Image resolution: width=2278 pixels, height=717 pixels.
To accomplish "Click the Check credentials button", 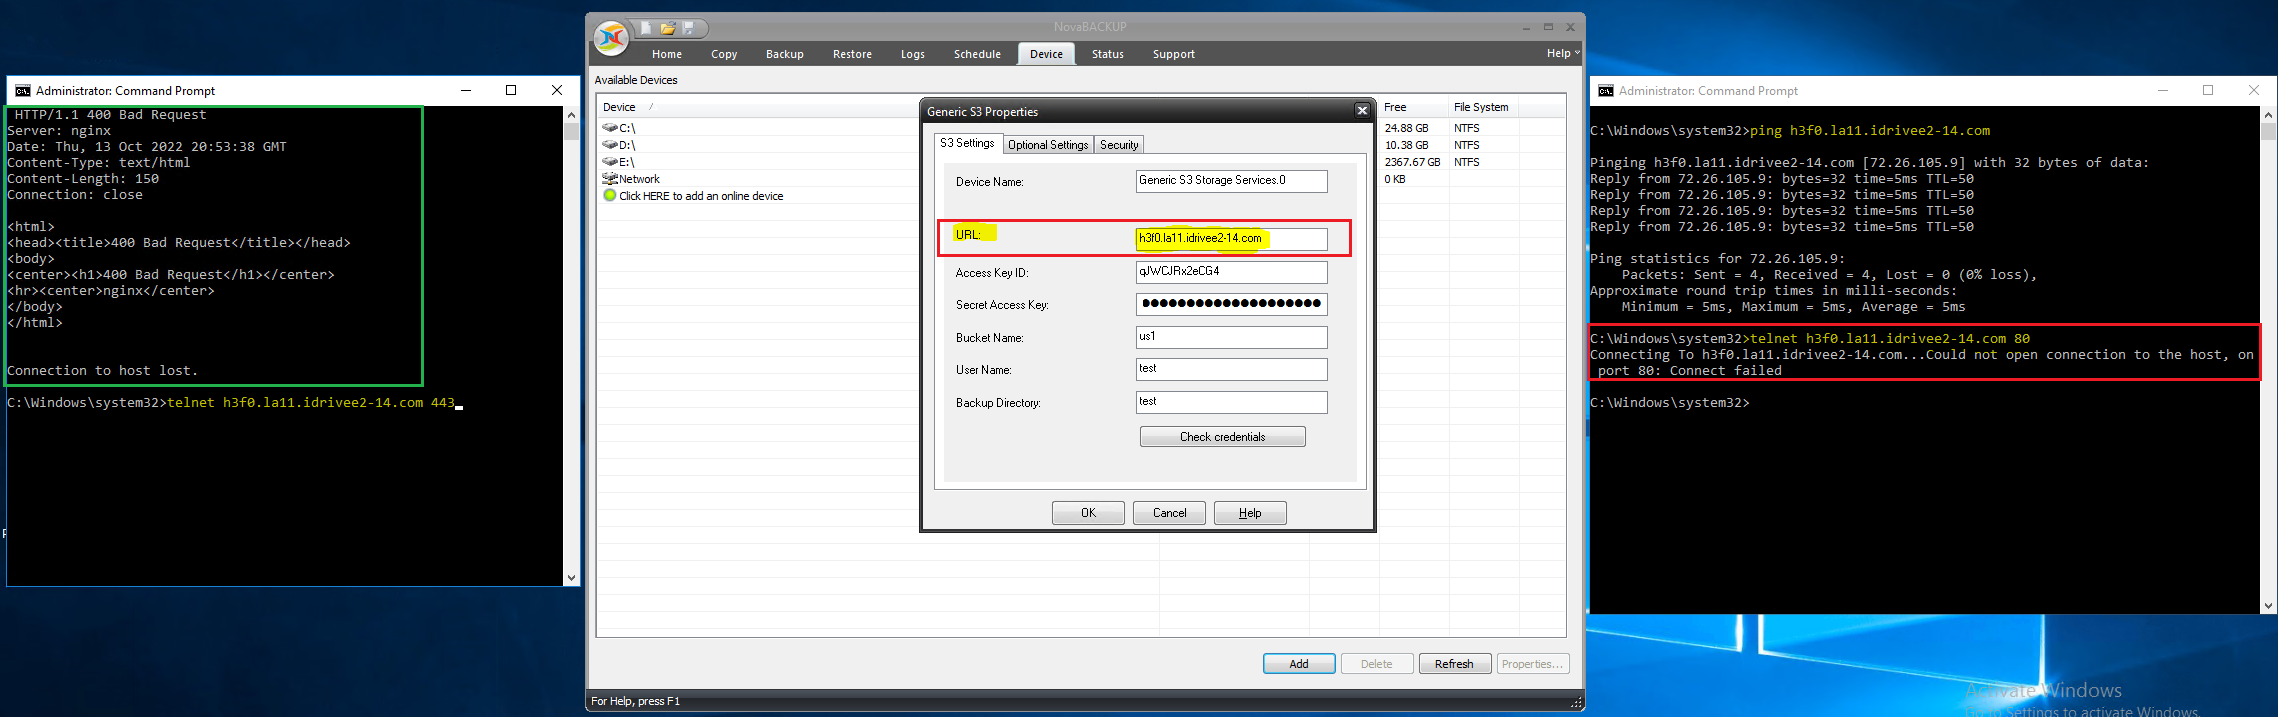I will click(1222, 437).
